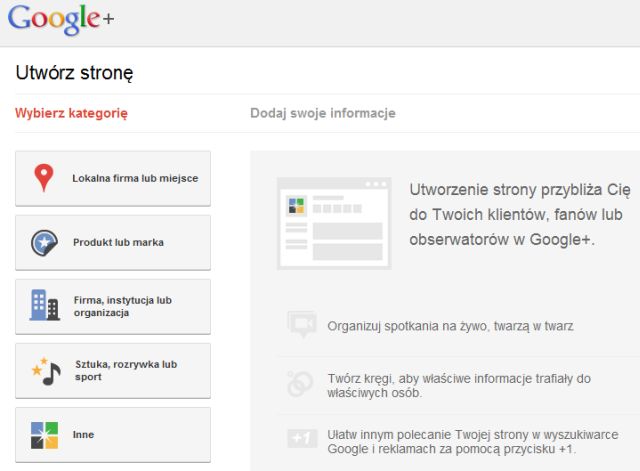Click the +1 badge icon
The width and height of the screenshot is (640, 471).
[302, 439]
